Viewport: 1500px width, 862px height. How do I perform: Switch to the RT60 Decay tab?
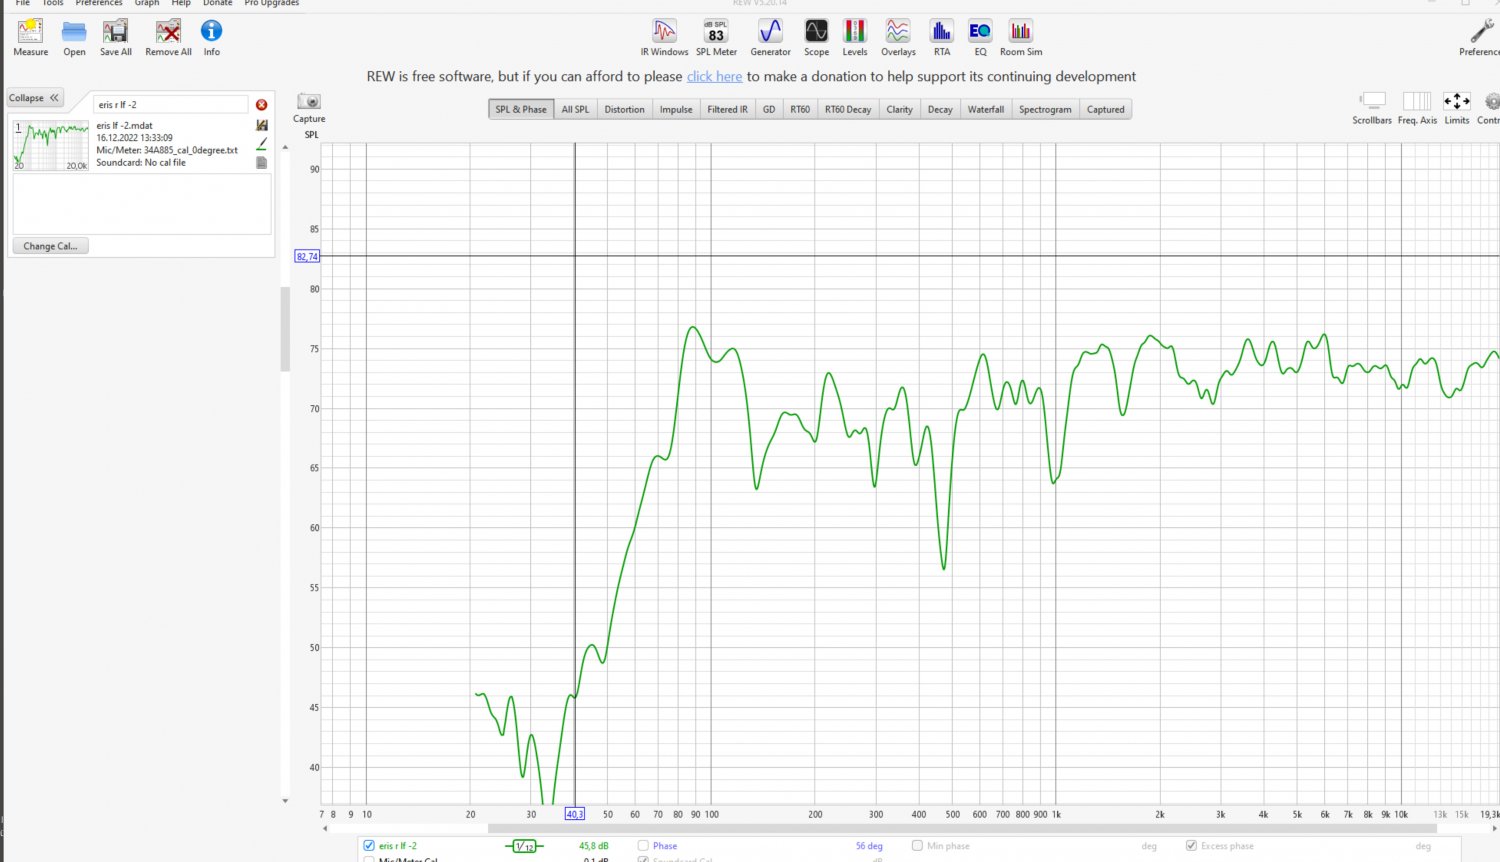[x=848, y=109]
